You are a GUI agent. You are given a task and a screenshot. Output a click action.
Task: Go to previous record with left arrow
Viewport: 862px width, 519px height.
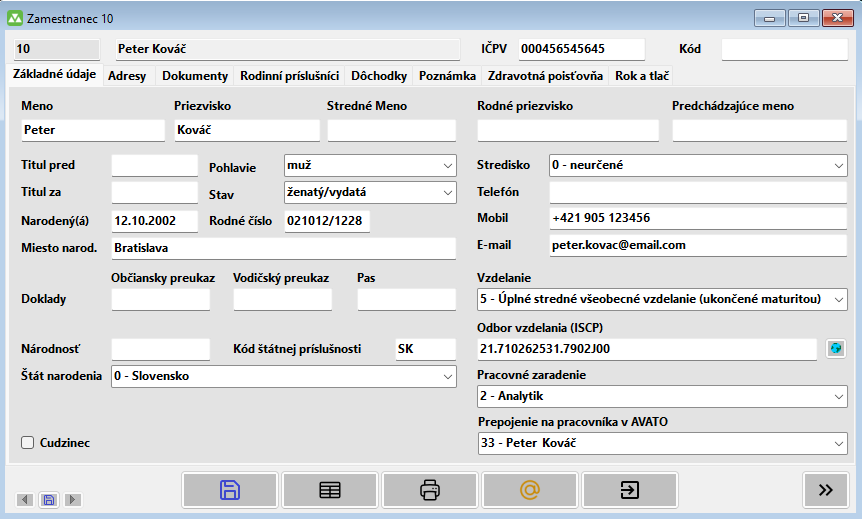[x=24, y=500]
